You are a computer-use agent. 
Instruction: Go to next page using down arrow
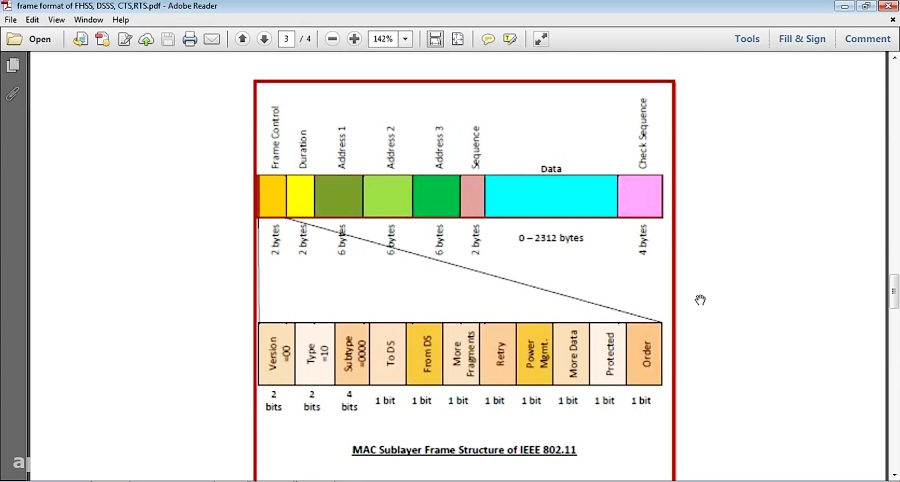(265, 39)
